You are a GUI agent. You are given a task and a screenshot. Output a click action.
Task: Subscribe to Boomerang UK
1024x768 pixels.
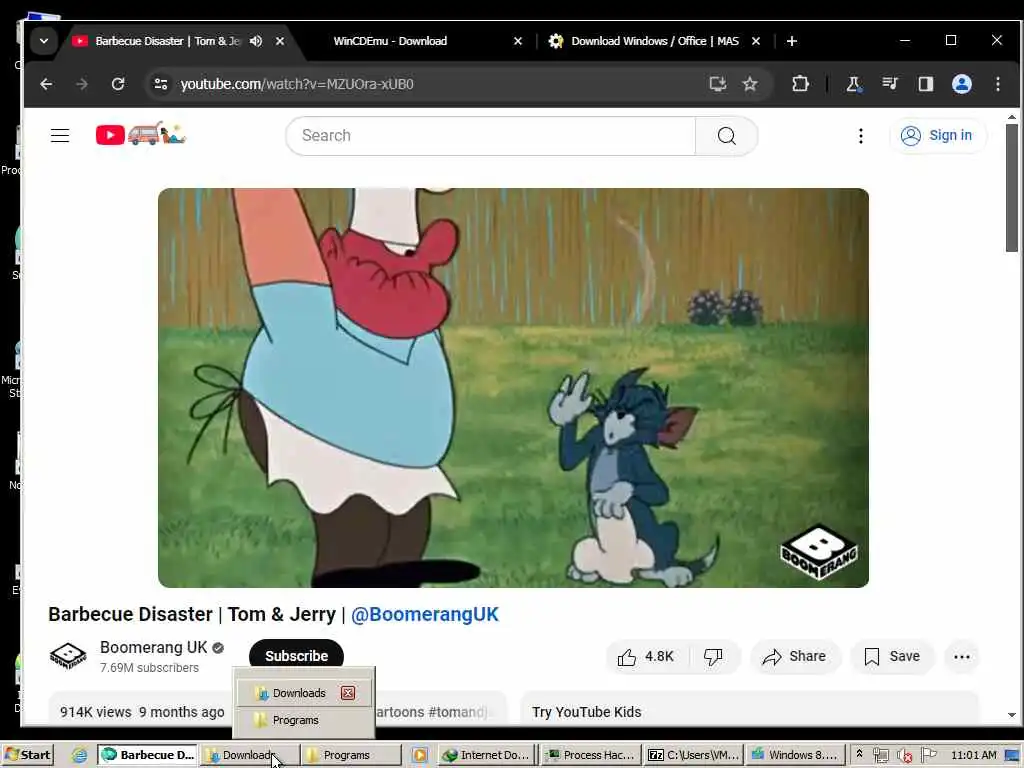coord(296,655)
